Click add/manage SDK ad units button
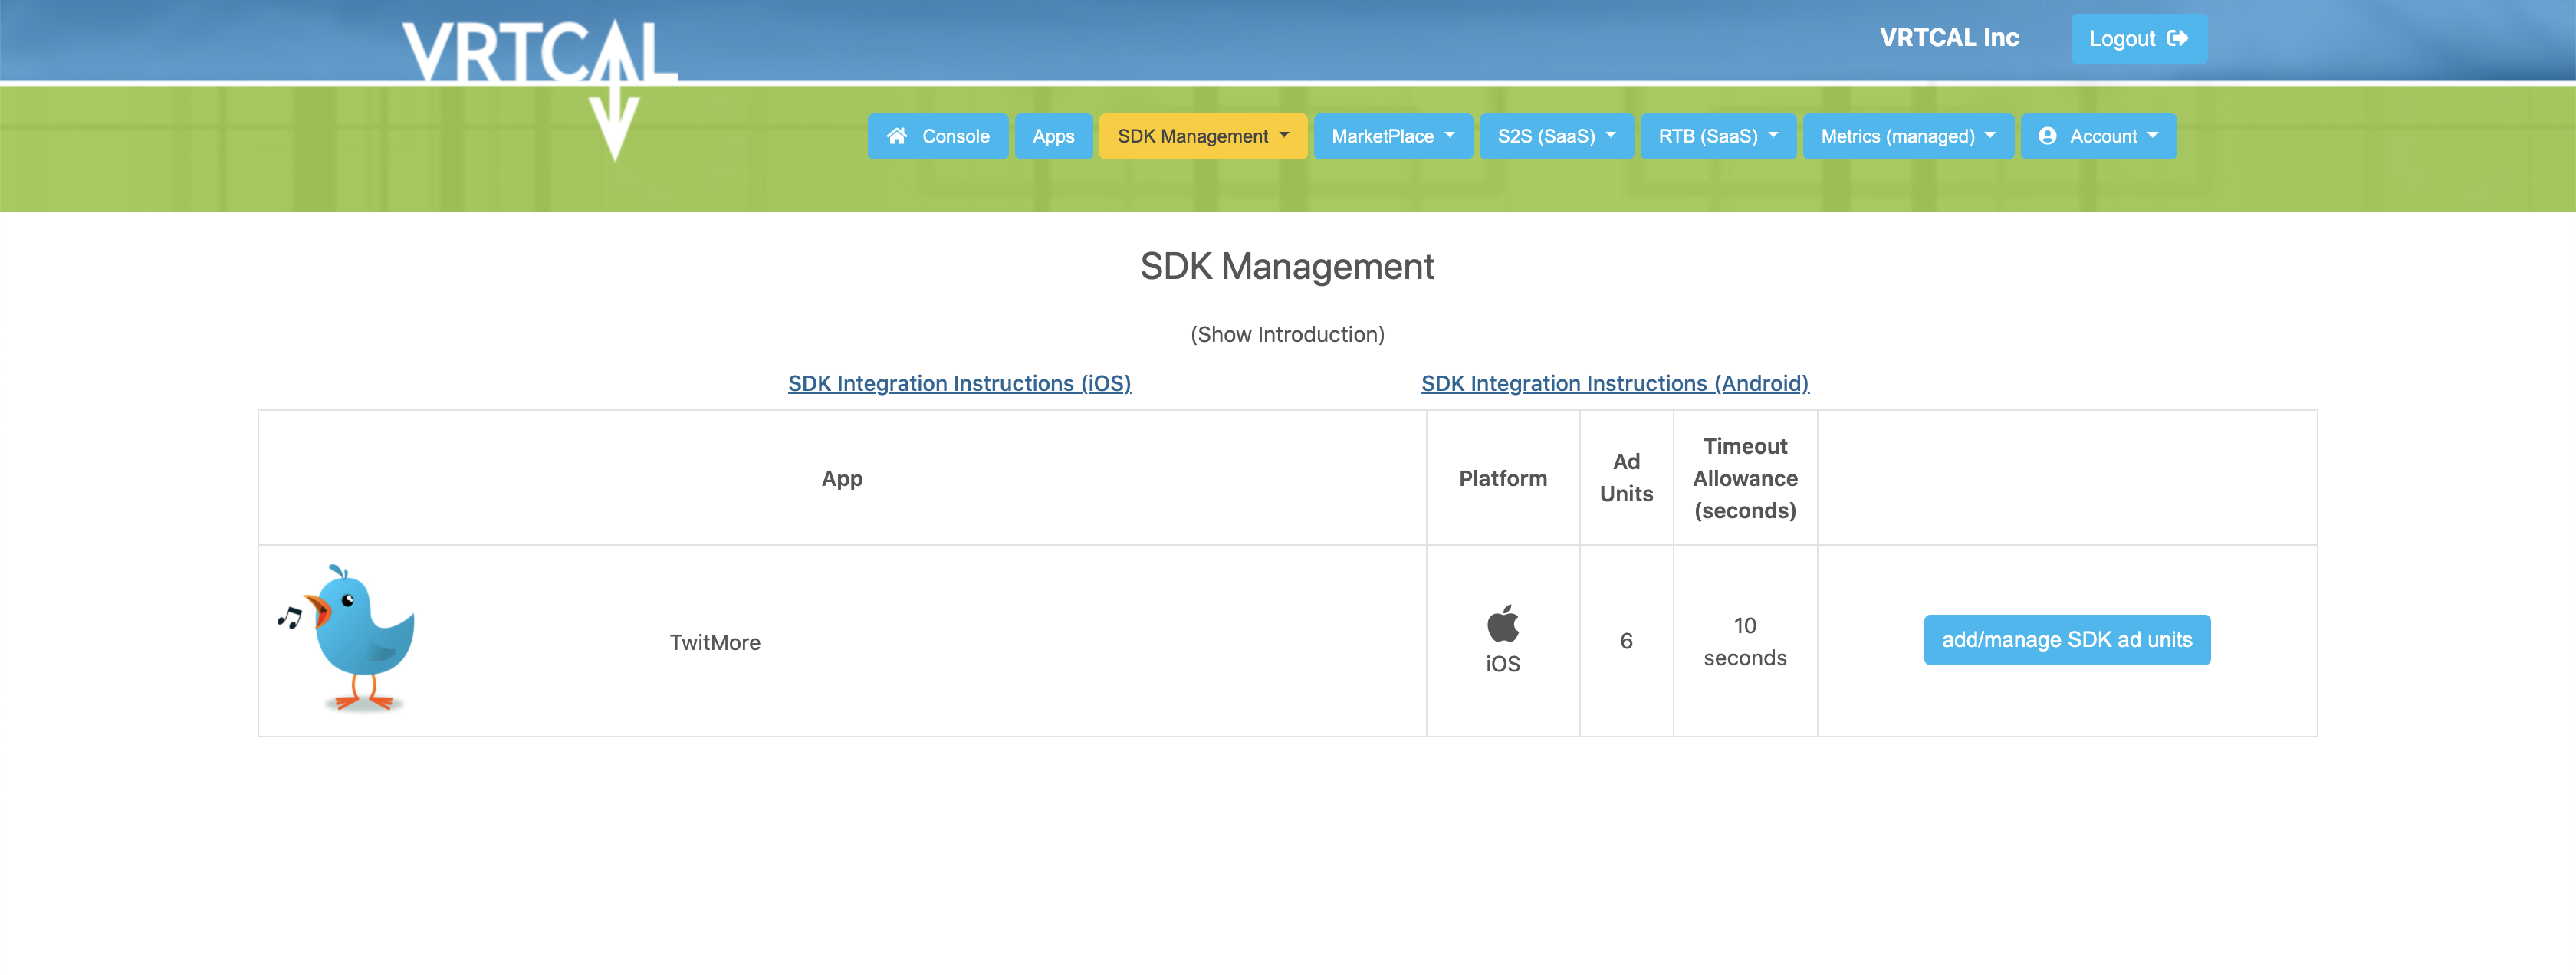The image size is (2576, 975). point(2067,640)
